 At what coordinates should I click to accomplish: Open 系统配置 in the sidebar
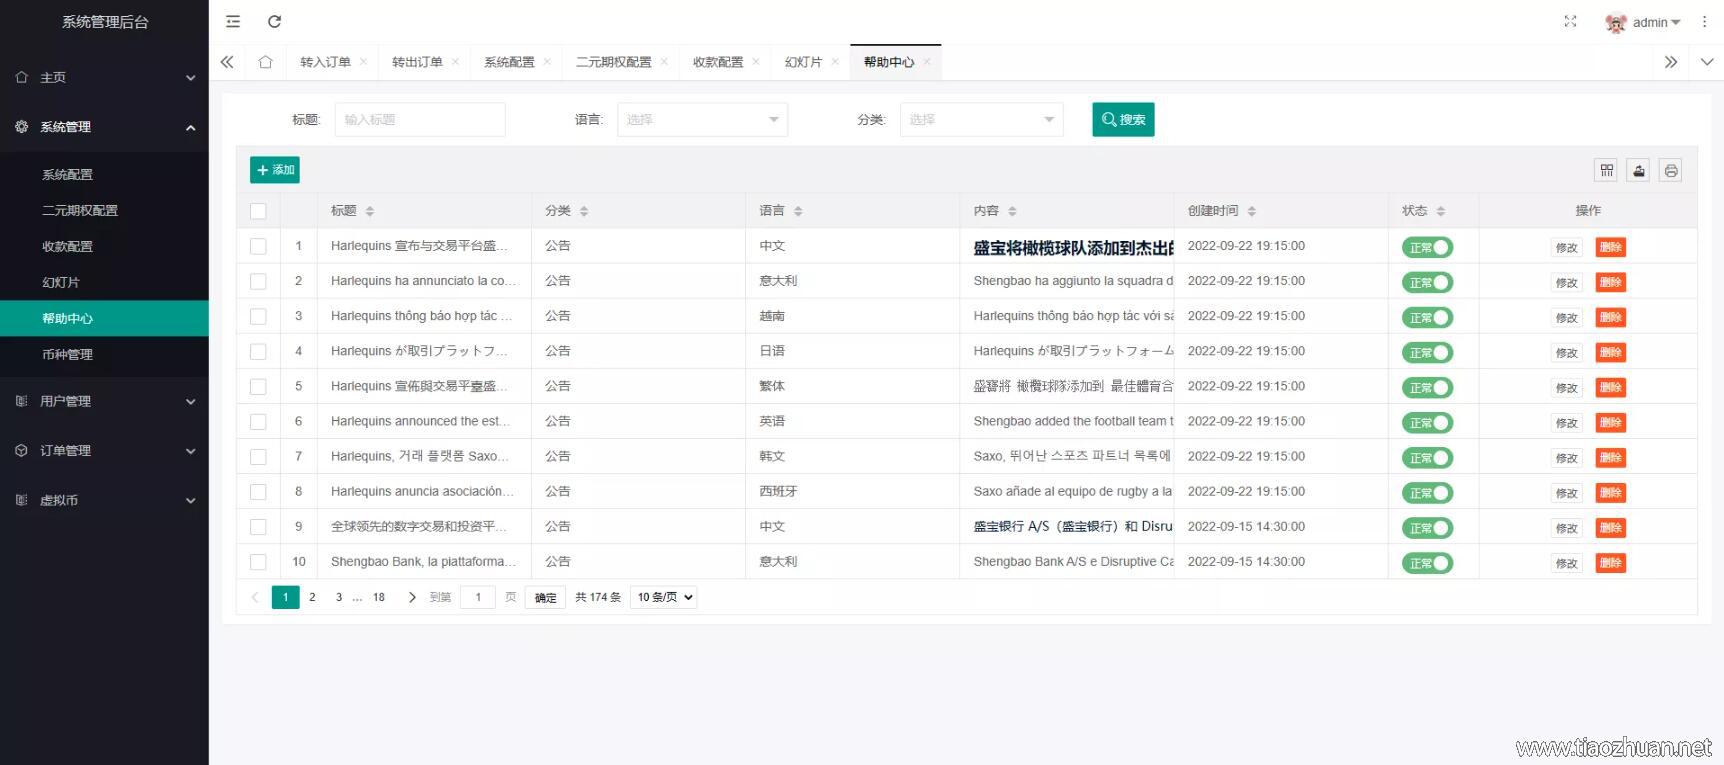point(104,174)
